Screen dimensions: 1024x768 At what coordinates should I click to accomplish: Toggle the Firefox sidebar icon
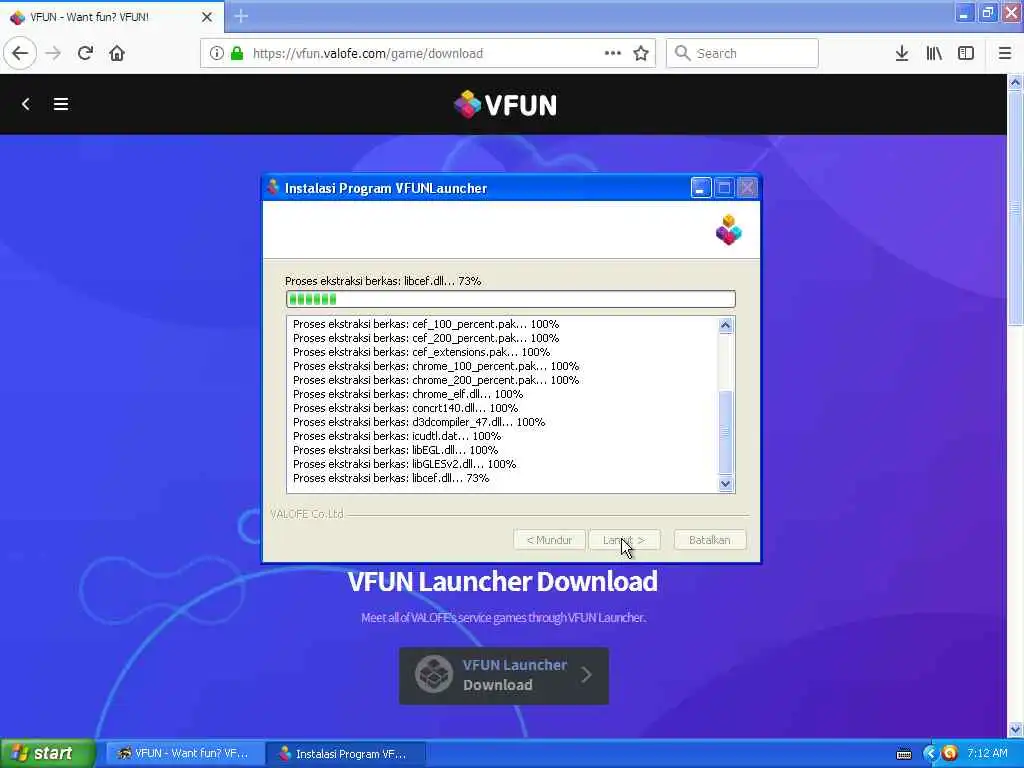click(966, 53)
